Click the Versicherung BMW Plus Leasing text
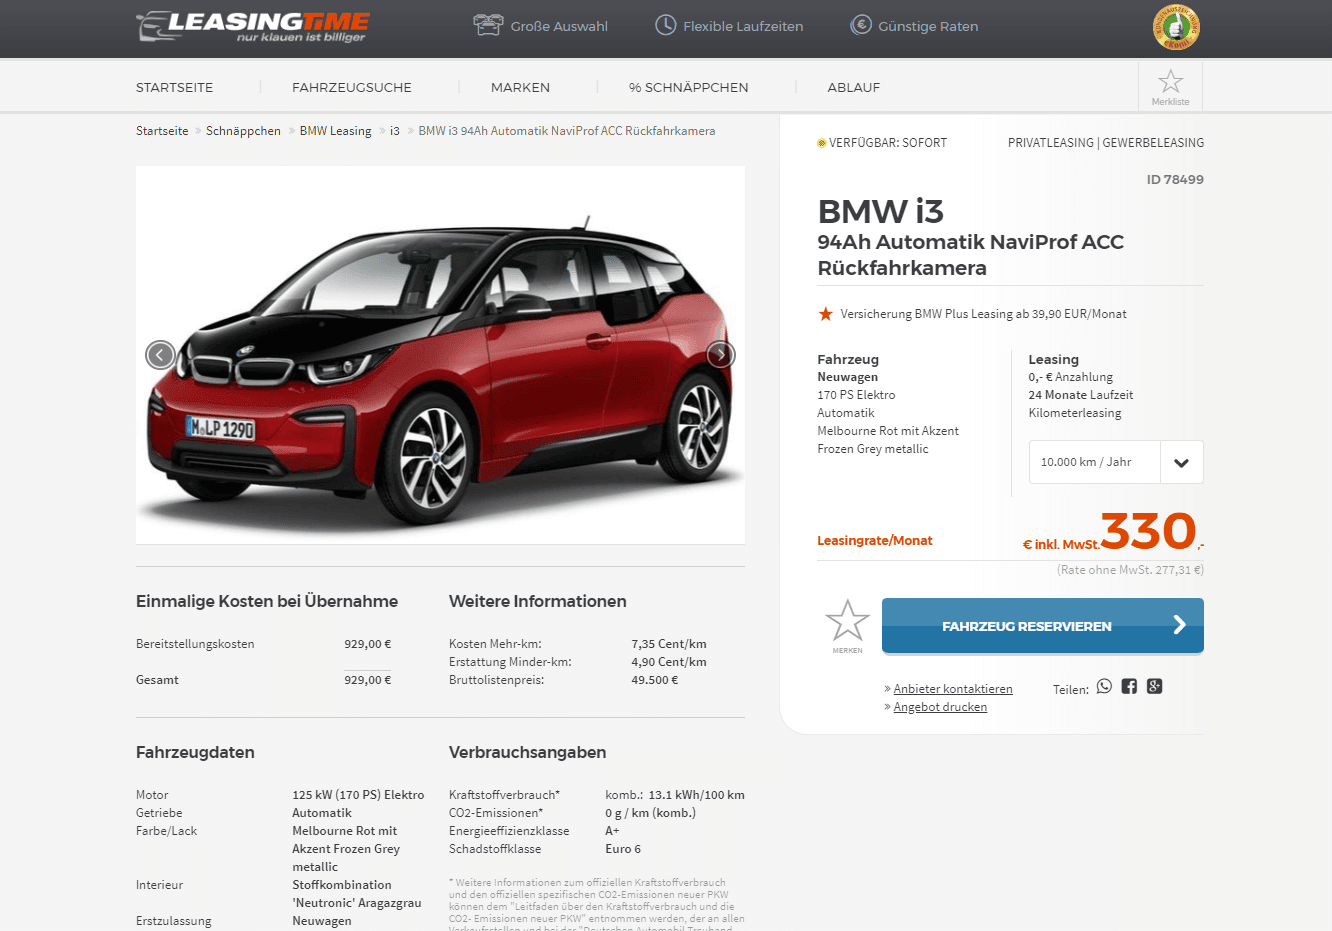 pyautogui.click(x=983, y=314)
